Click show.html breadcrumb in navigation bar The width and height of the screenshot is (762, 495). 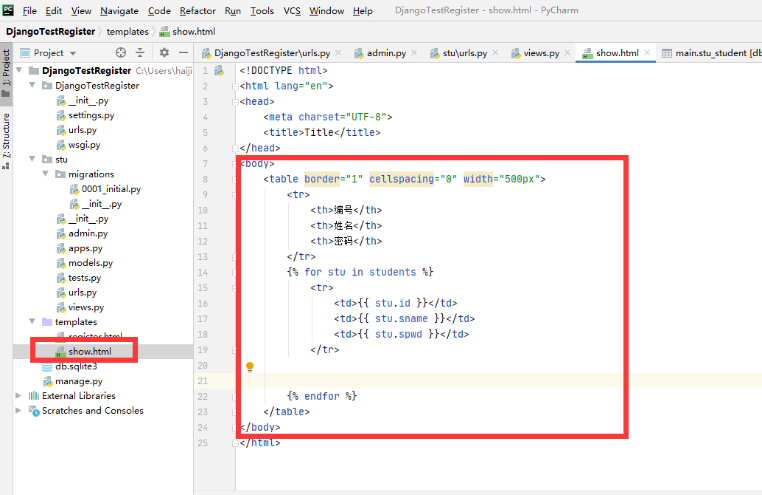[x=188, y=32]
